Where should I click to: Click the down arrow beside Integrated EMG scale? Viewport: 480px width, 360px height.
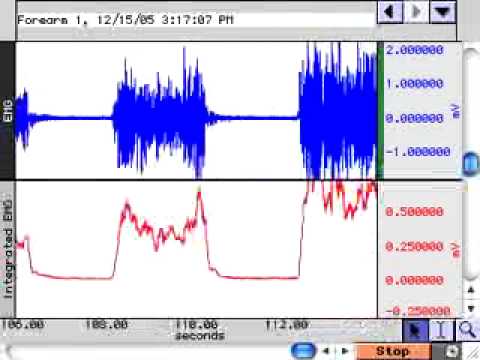click(x=471, y=308)
